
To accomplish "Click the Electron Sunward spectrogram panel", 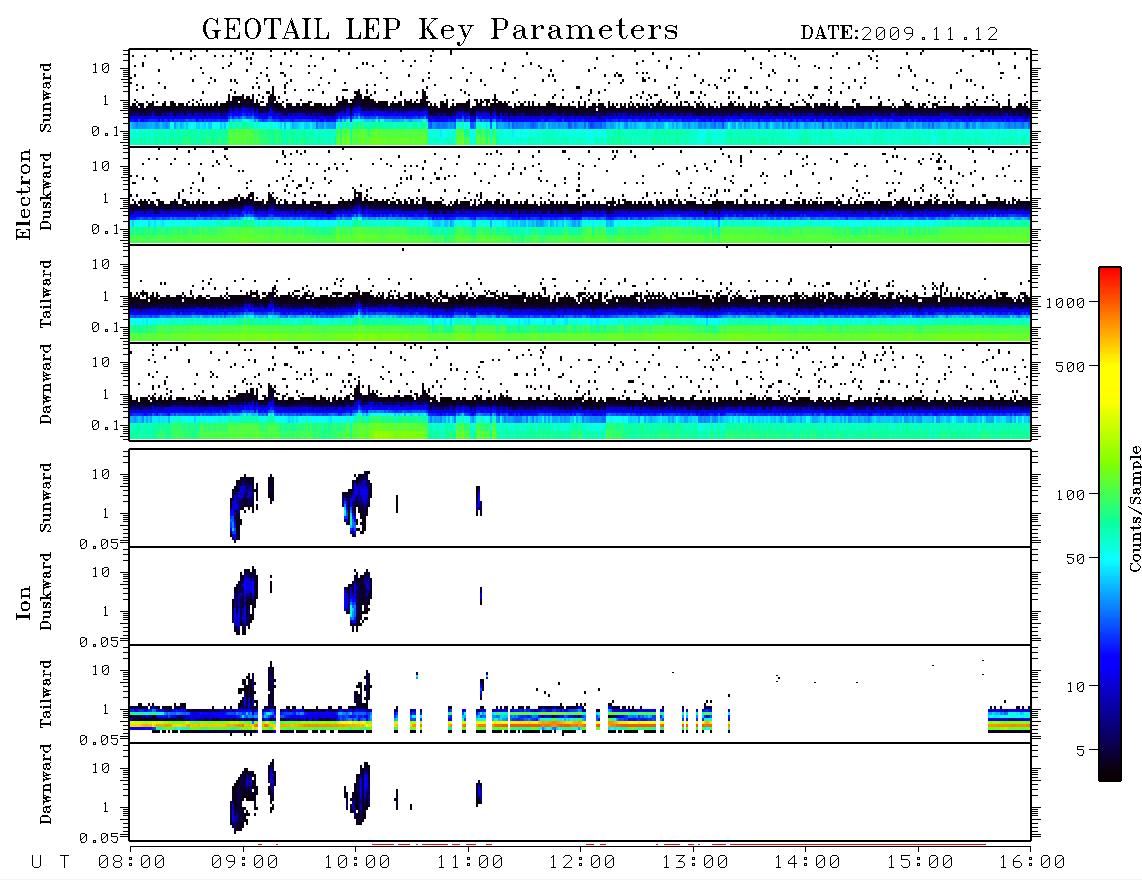I will (x=580, y=98).
